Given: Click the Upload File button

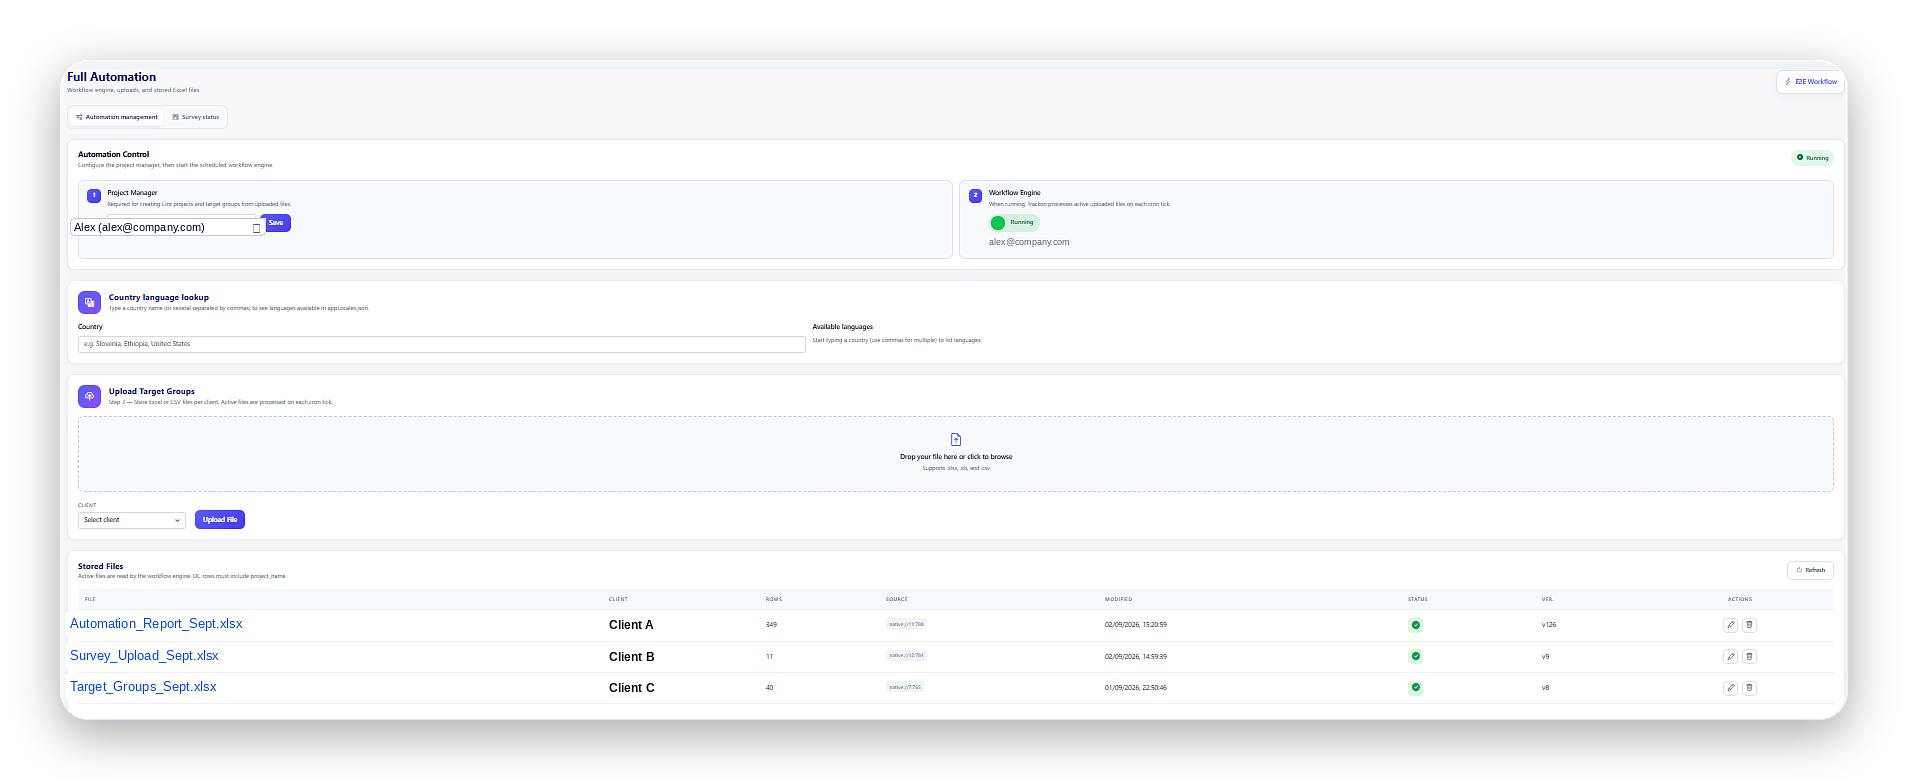Looking at the screenshot, I should [x=220, y=520].
